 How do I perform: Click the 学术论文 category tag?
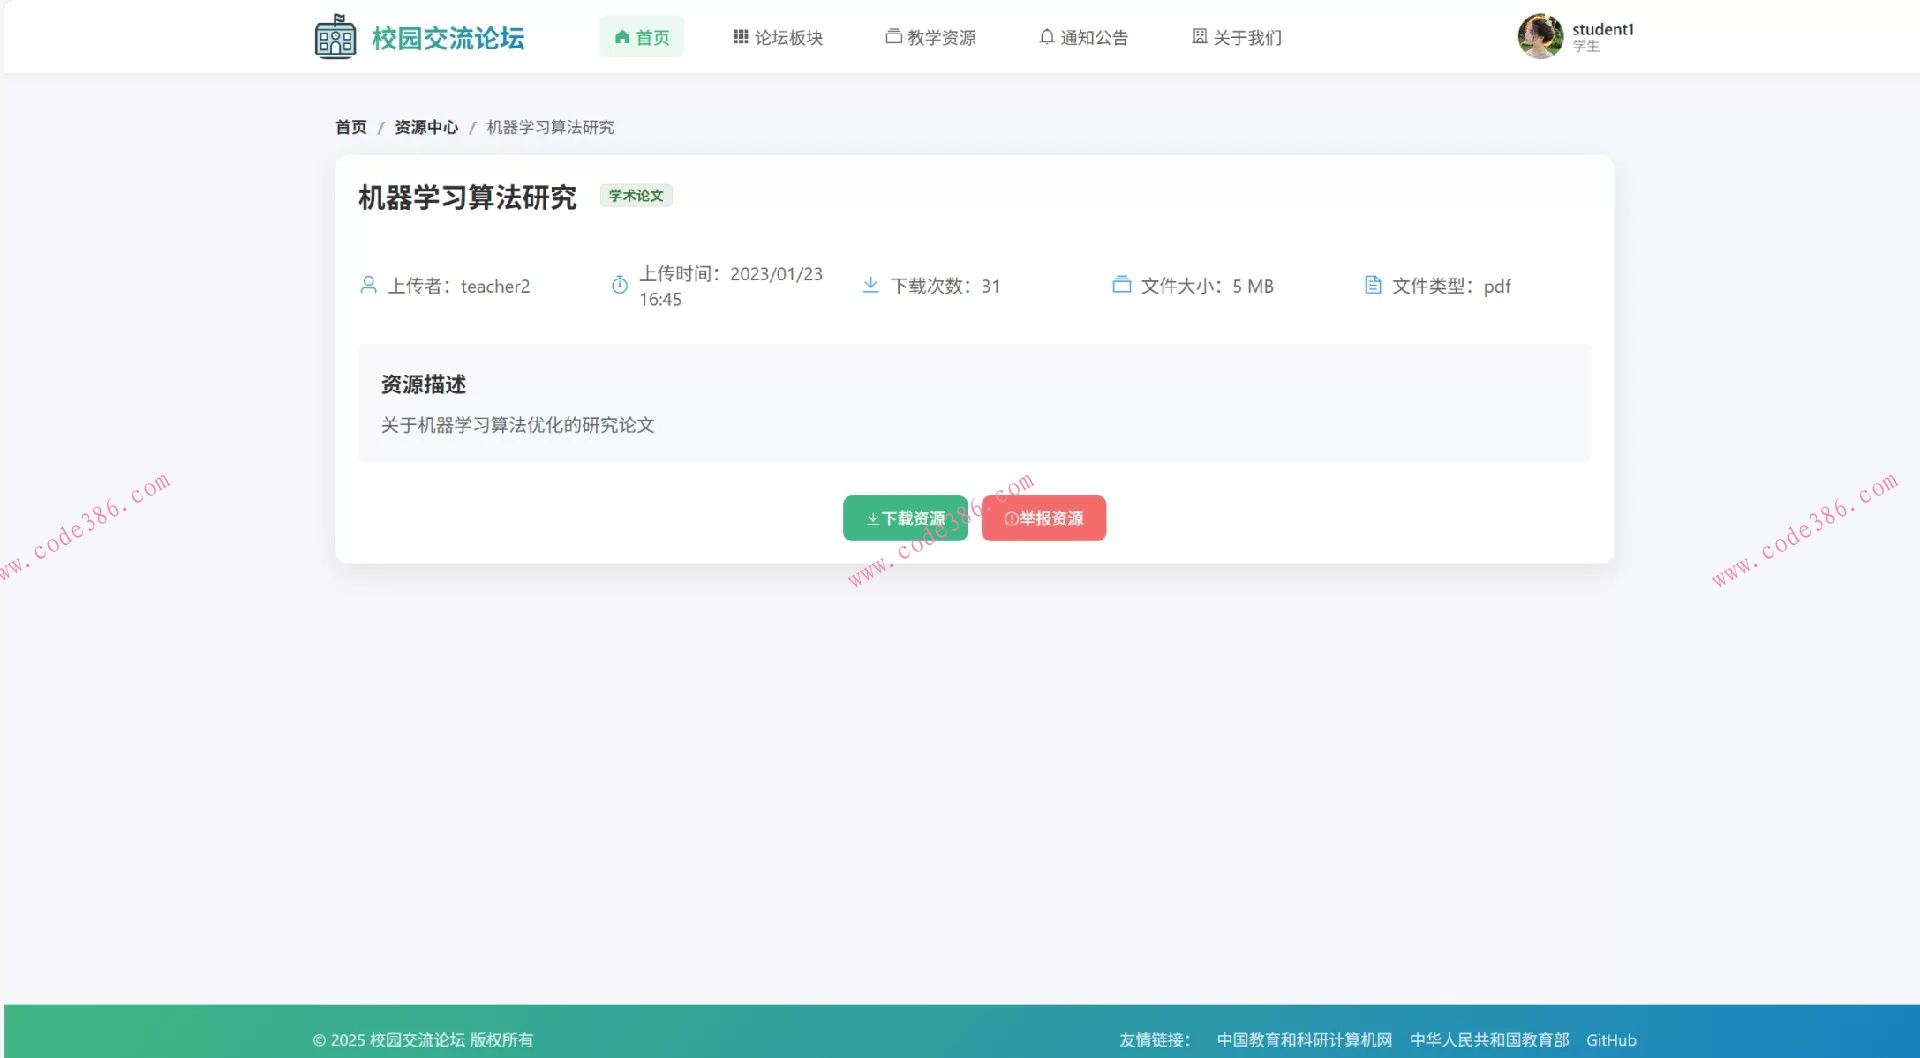[x=635, y=196]
